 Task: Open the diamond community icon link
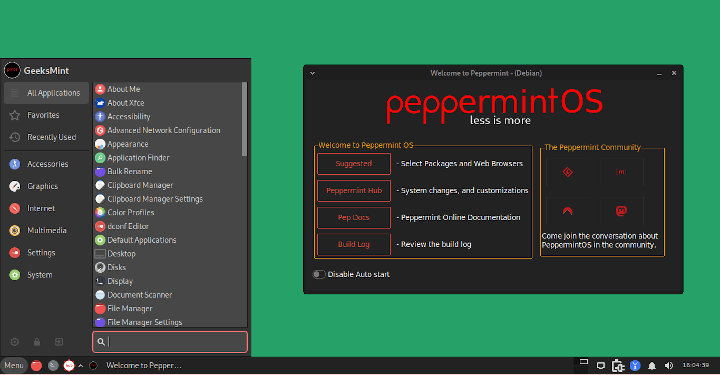pyautogui.click(x=568, y=172)
